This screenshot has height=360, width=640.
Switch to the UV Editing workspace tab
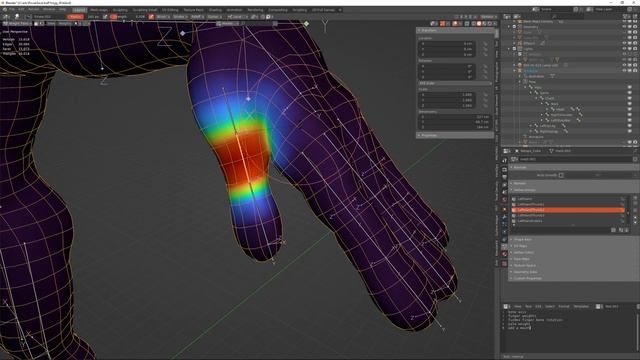click(x=170, y=9)
